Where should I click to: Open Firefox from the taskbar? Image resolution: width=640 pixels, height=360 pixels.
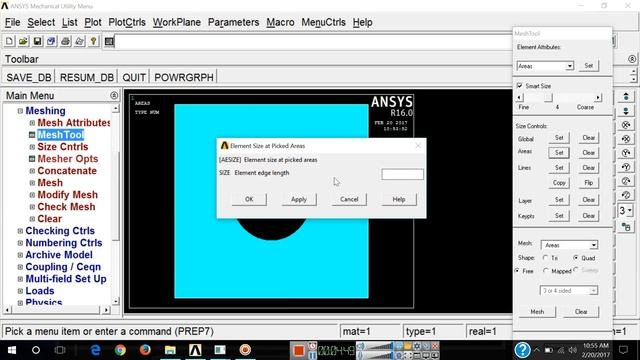pyautogui.click(x=145, y=350)
